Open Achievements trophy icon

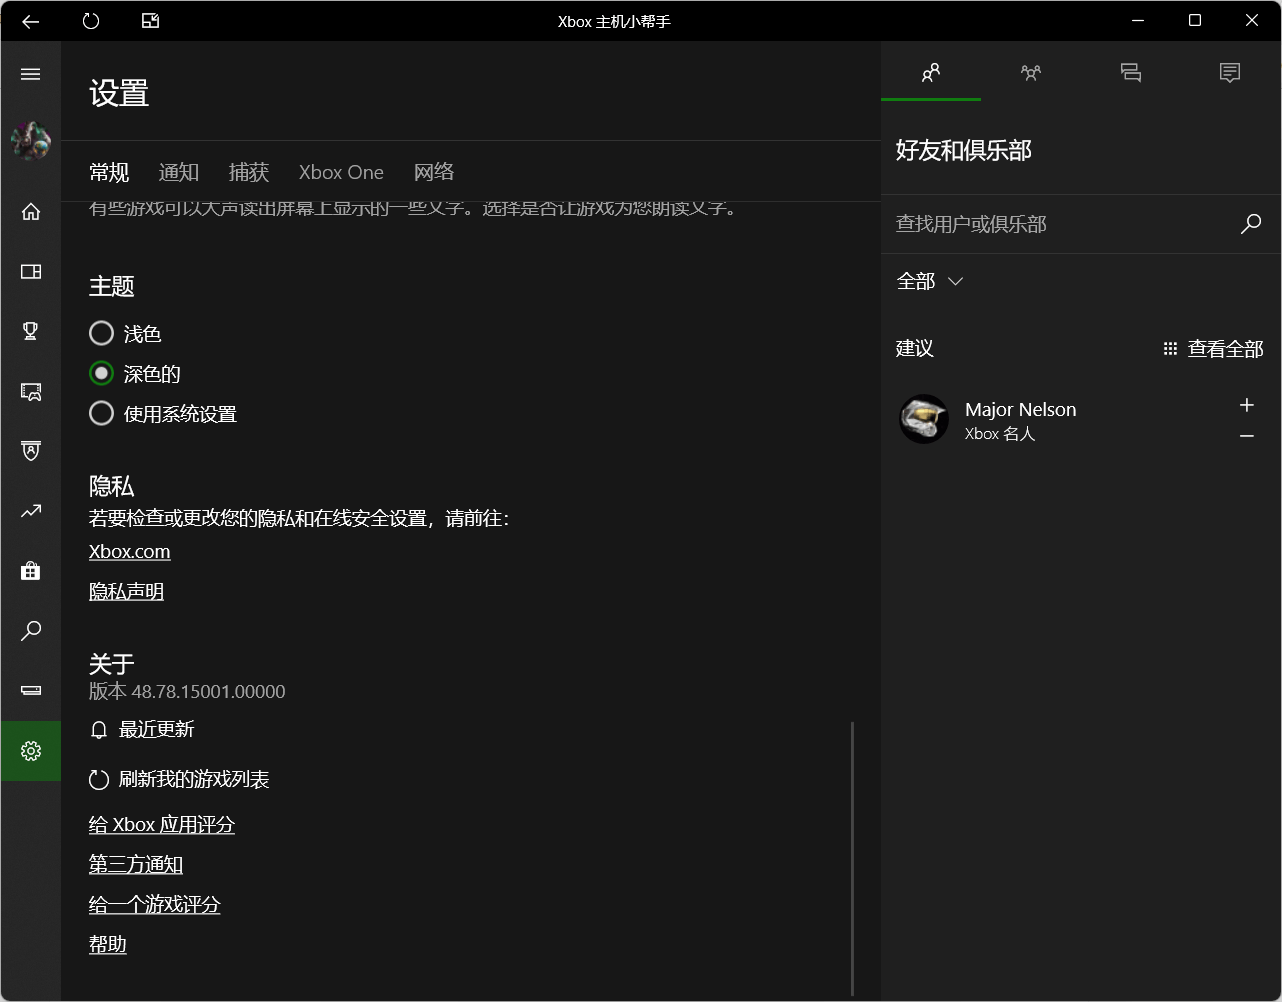pyautogui.click(x=31, y=331)
